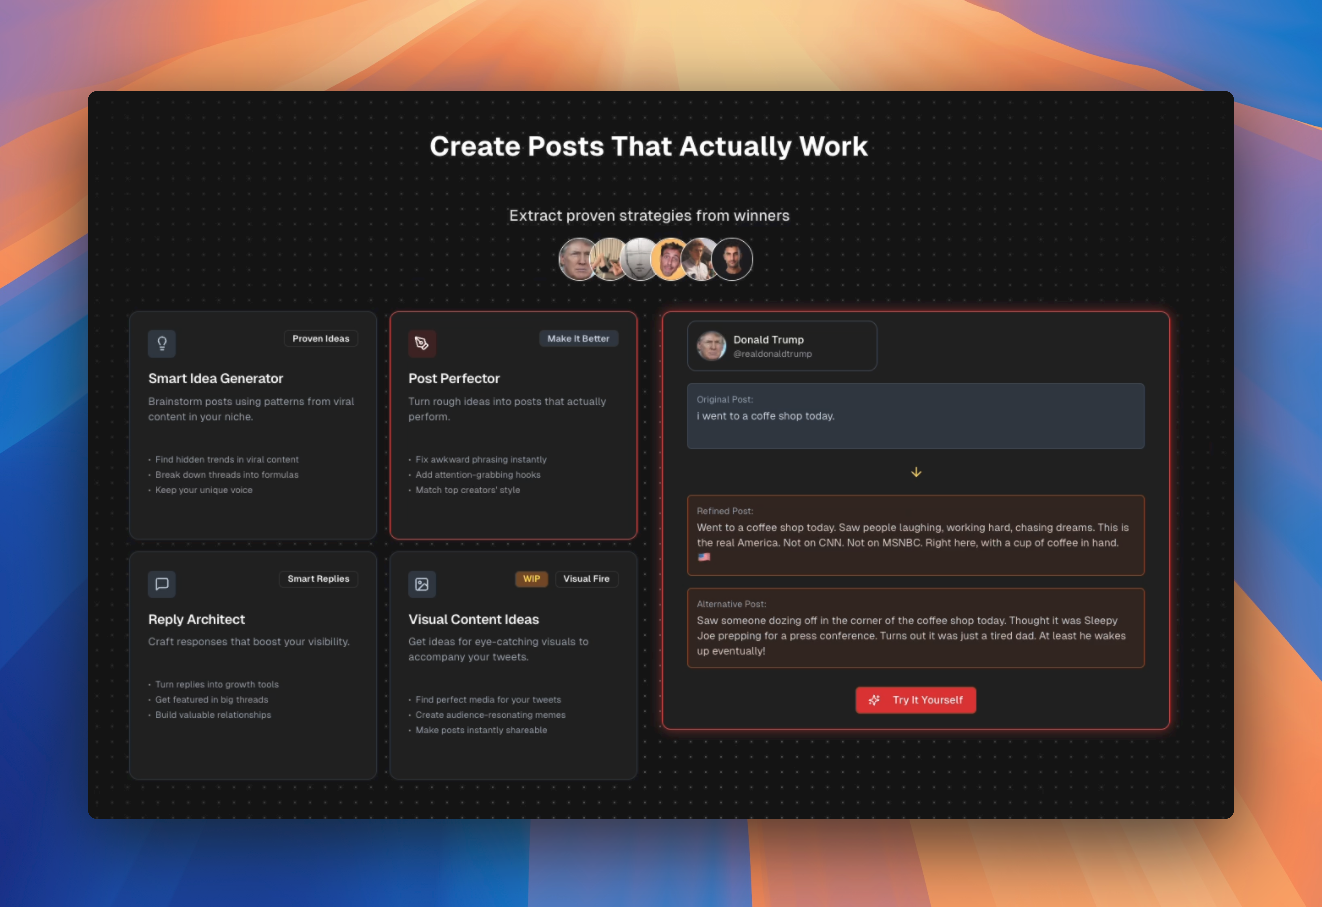Click the image icon in Visual Content Ideas
Screen dimensions: 1322x907
click(422, 584)
